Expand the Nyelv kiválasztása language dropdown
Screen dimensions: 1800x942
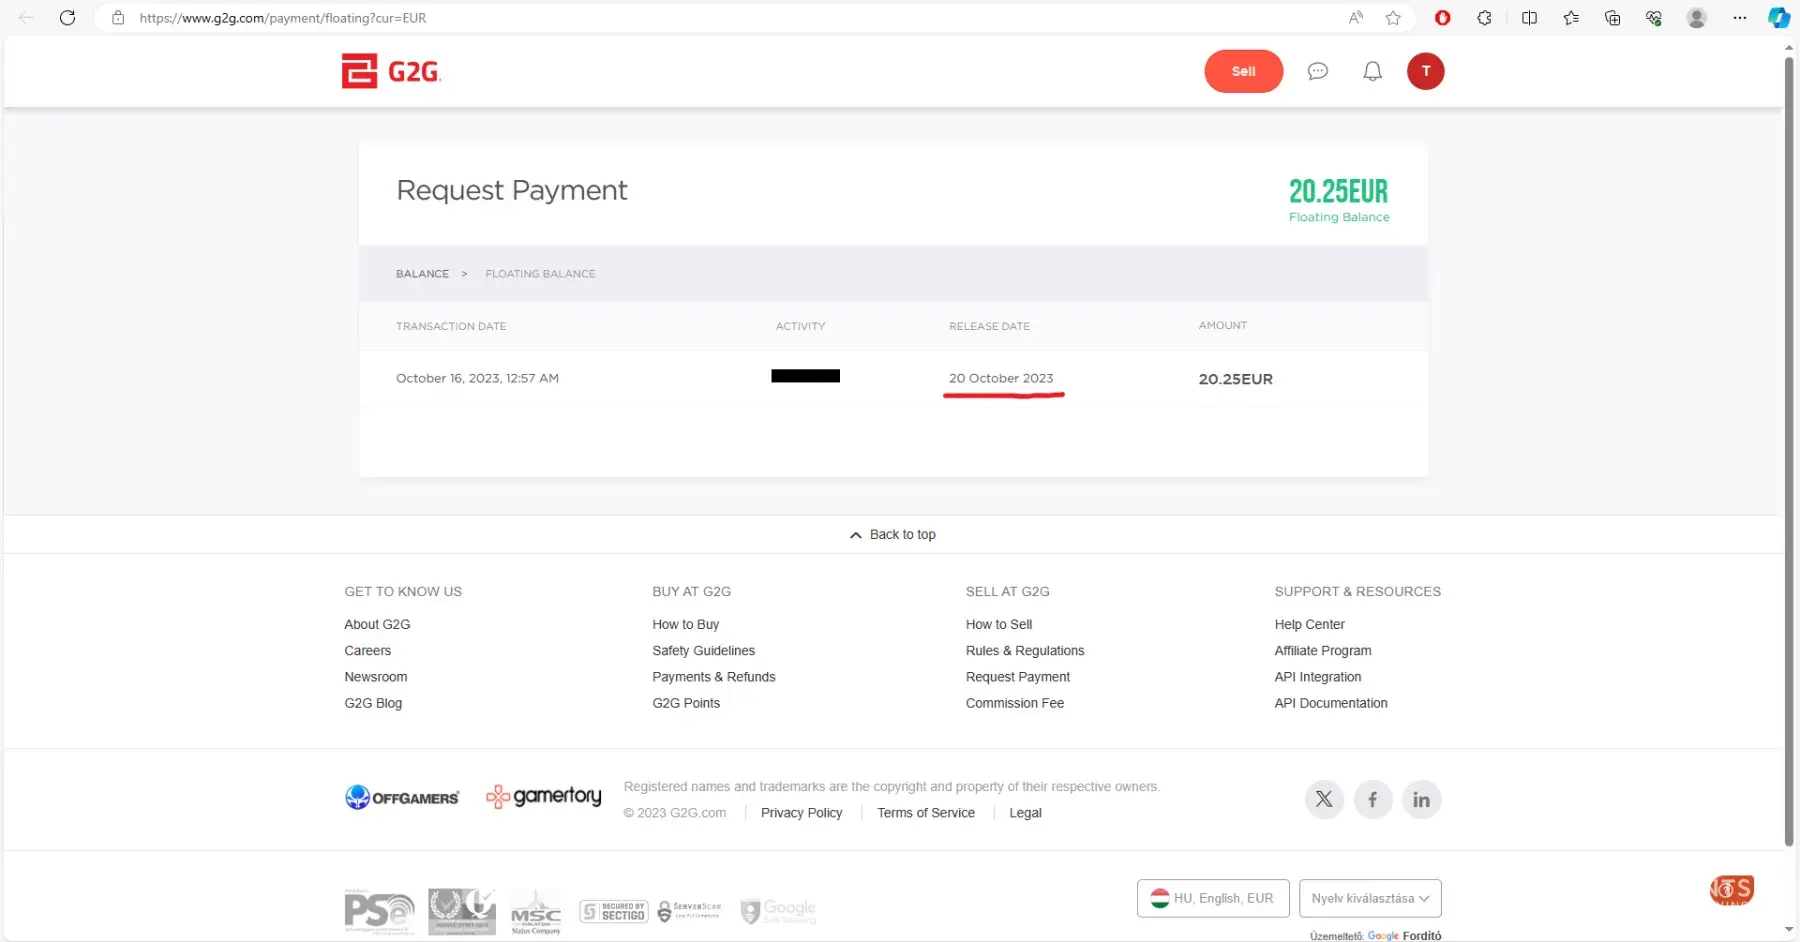click(1369, 898)
